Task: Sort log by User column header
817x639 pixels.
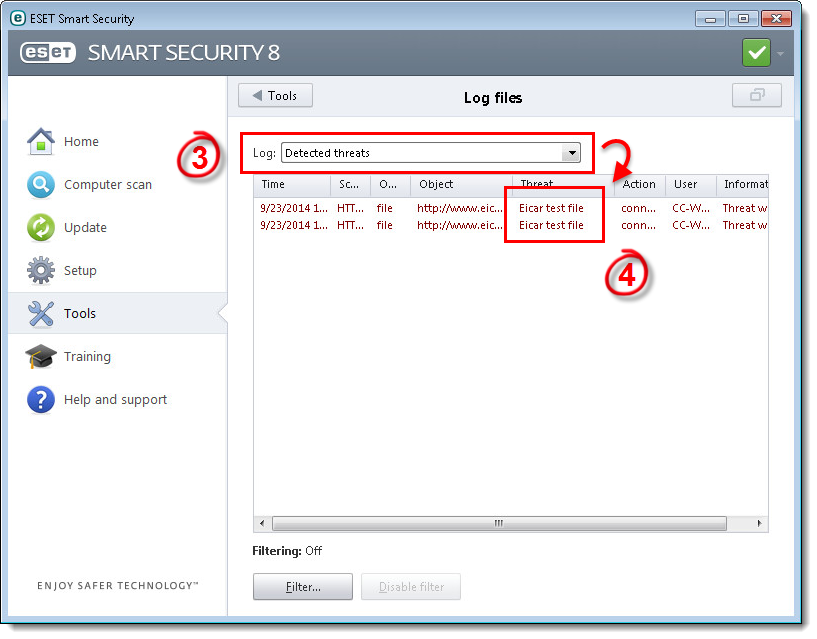Action: point(691,185)
